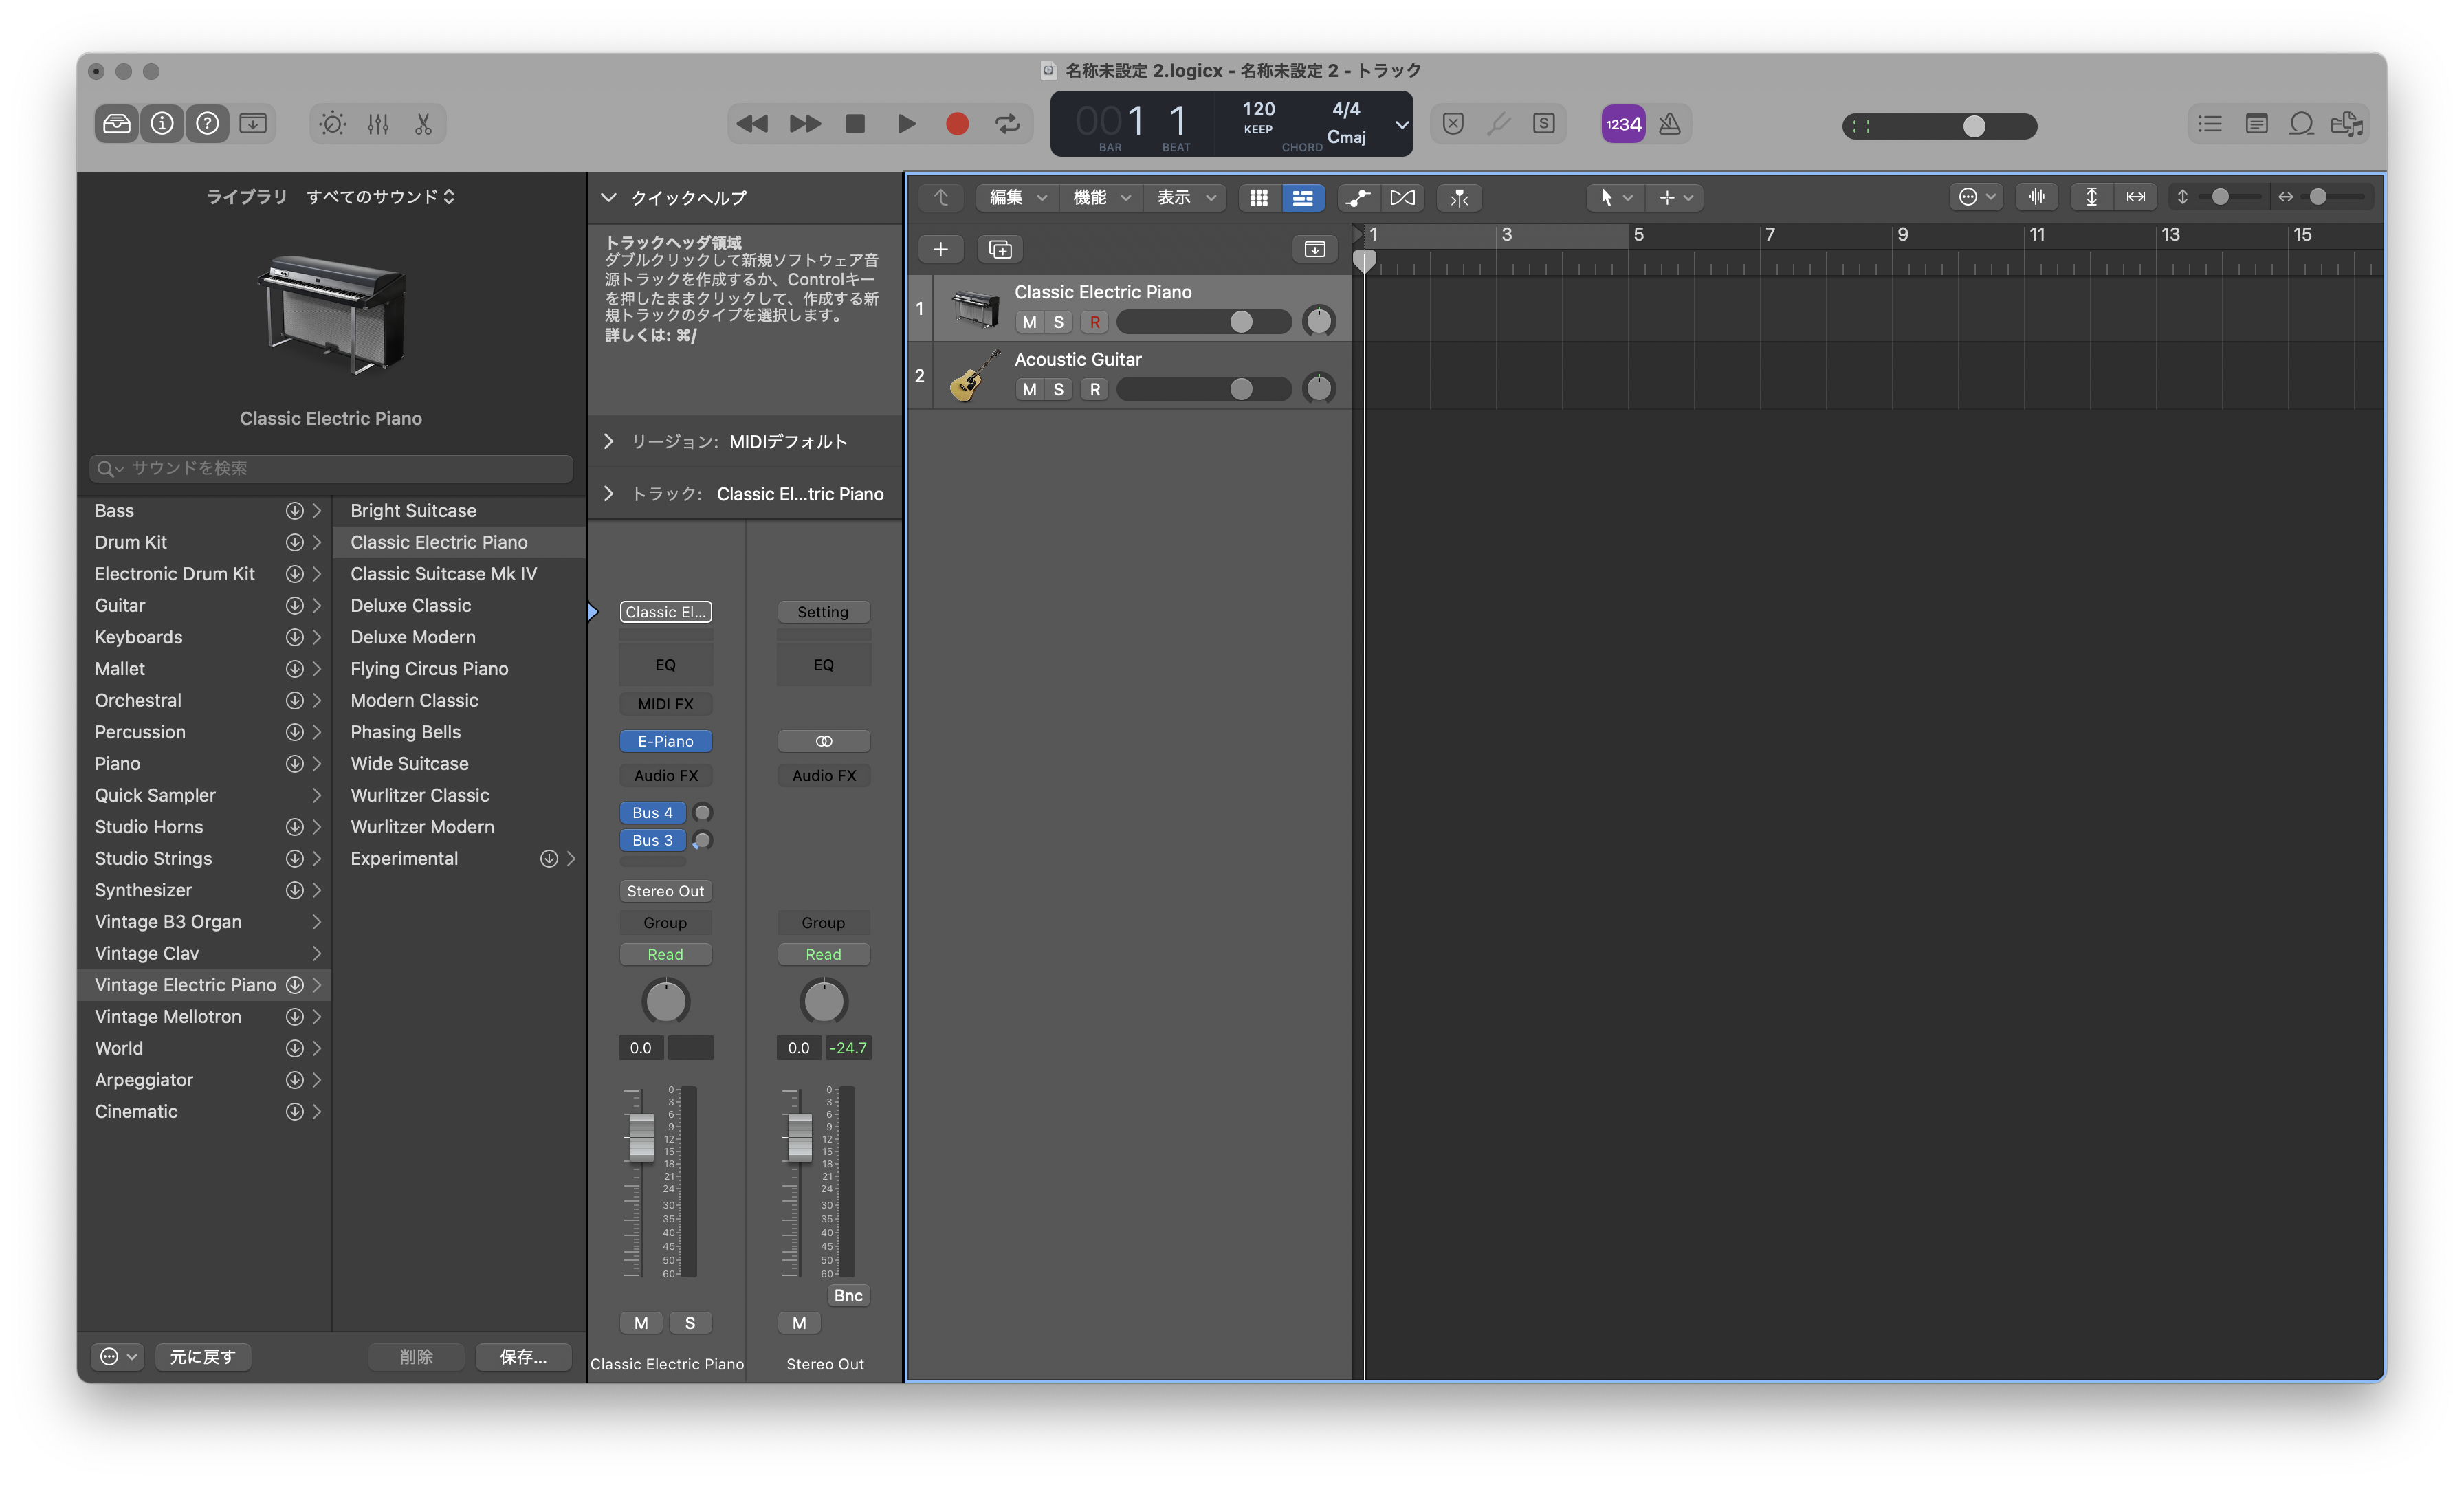Open the Scissors editors icon

pos(423,124)
